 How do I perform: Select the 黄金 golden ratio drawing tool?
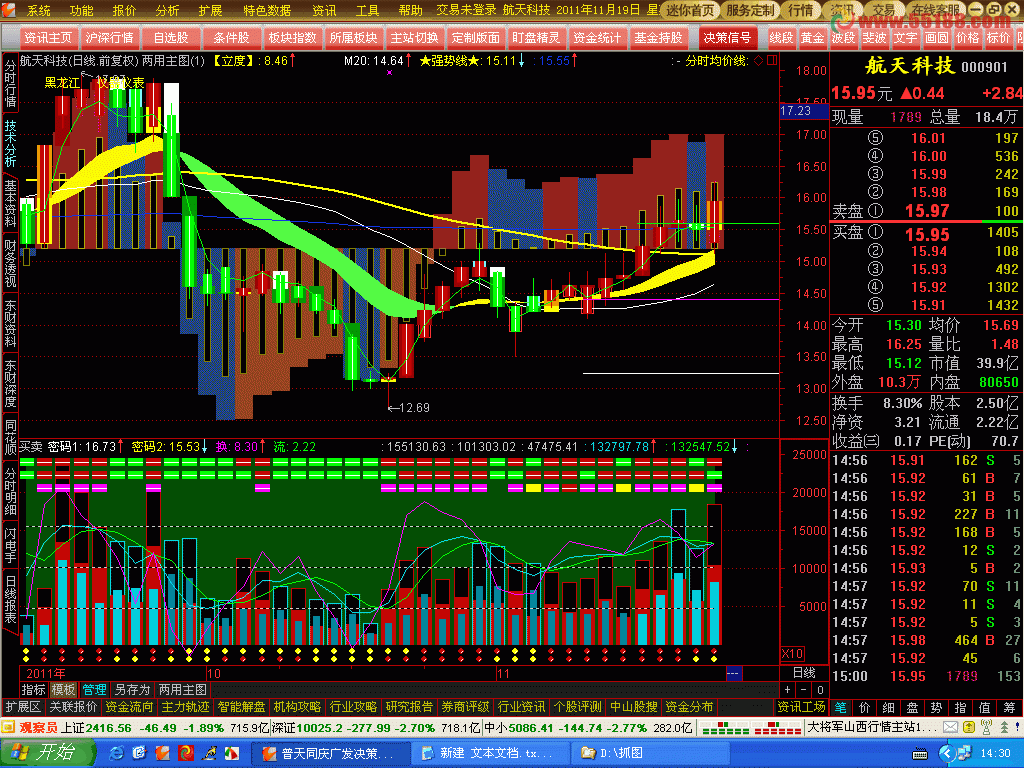[x=812, y=38]
